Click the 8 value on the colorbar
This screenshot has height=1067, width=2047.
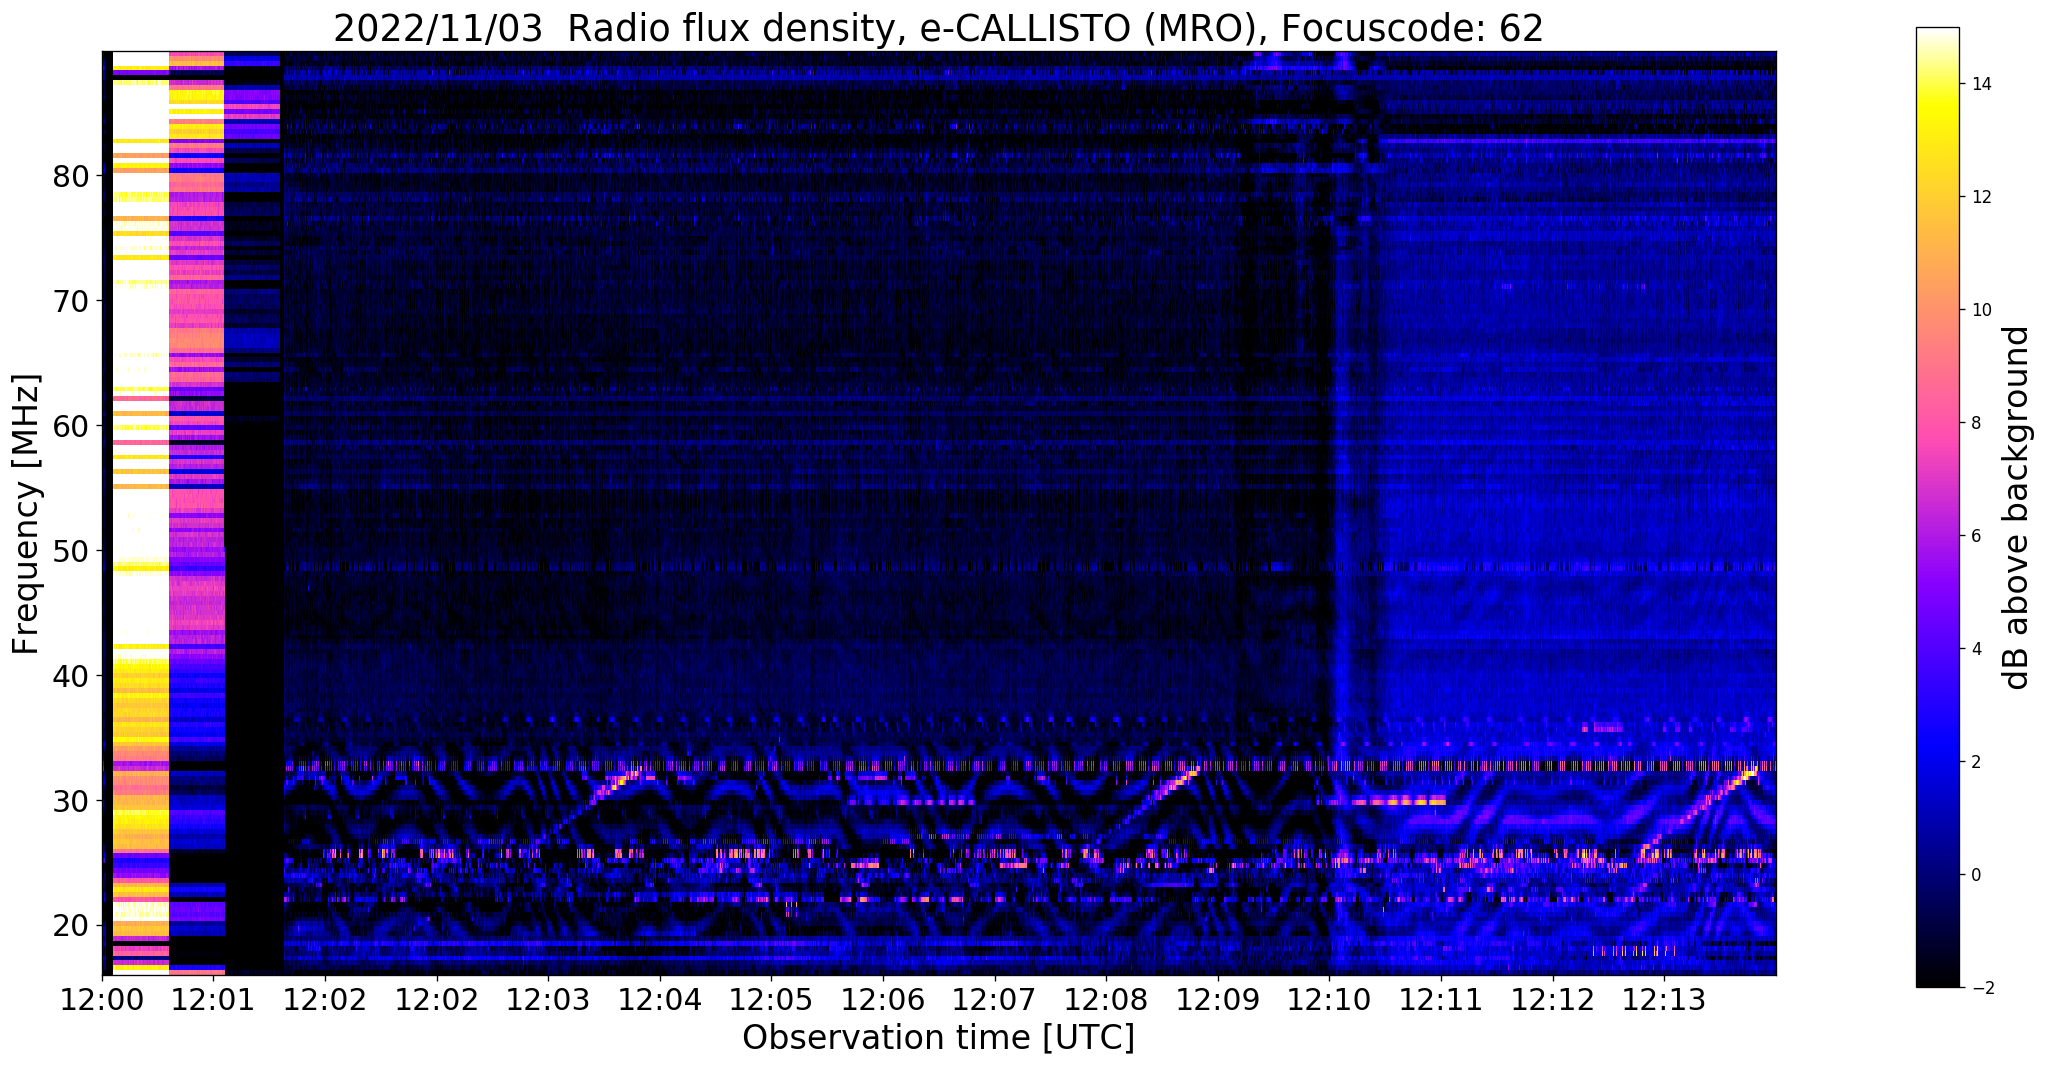click(1975, 423)
